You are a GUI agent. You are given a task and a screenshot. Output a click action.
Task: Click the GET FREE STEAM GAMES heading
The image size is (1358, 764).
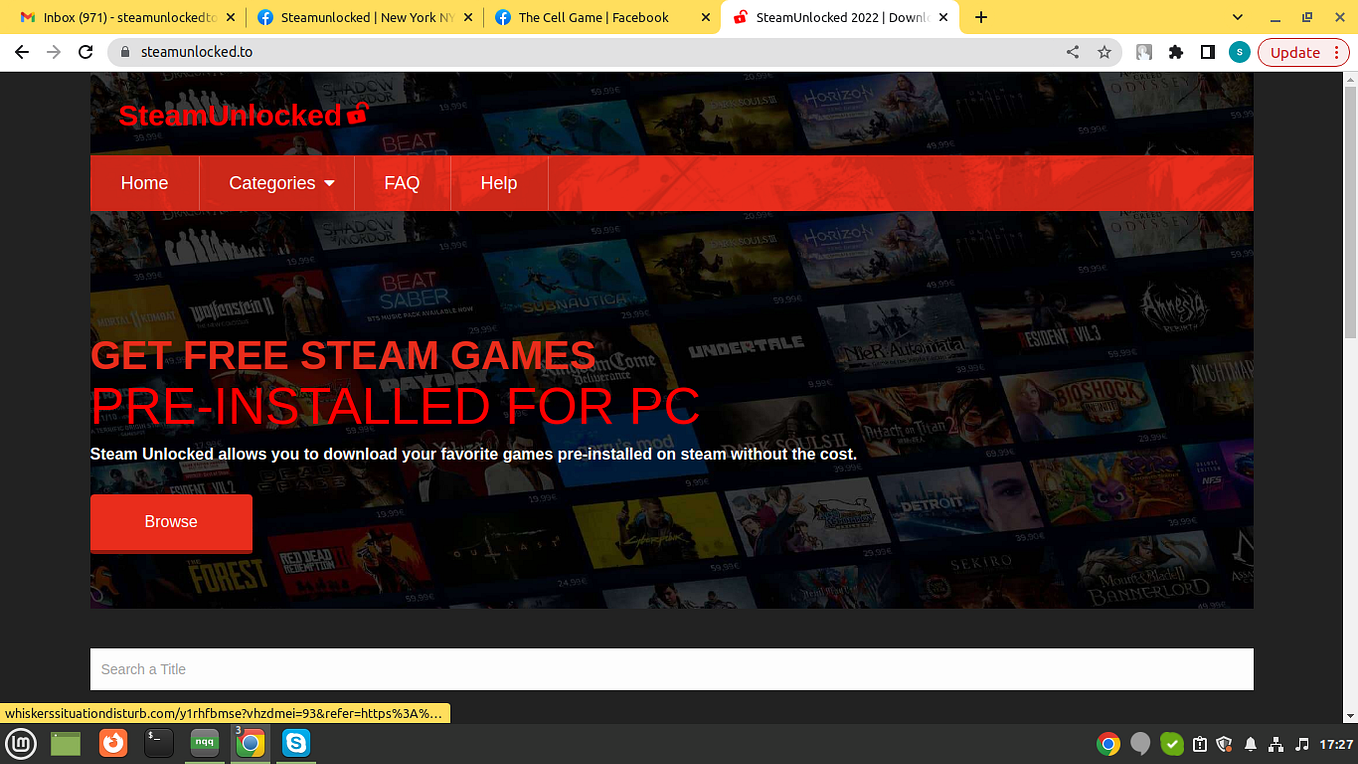(x=343, y=356)
